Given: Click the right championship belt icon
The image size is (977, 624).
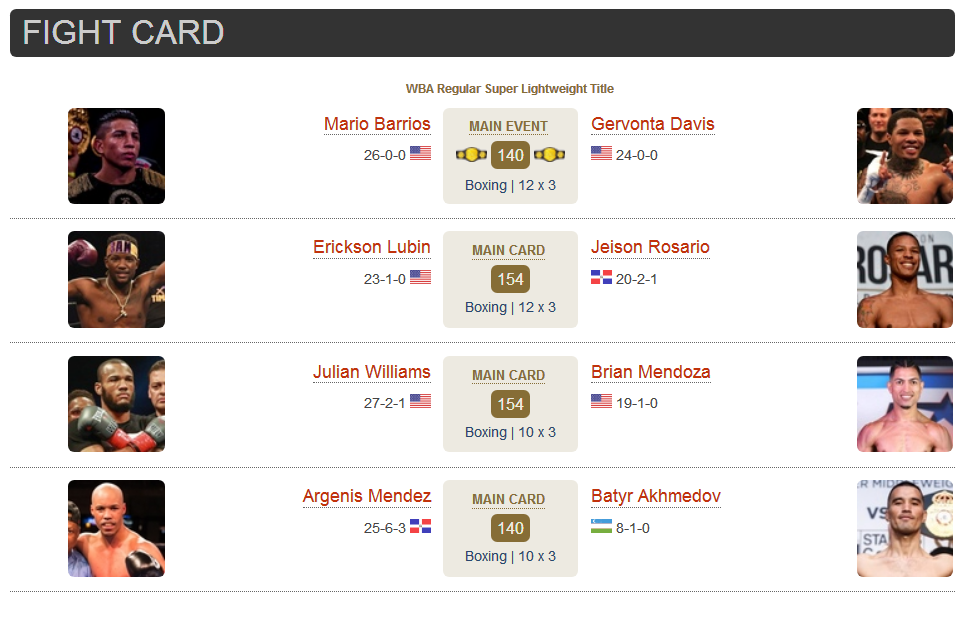Looking at the screenshot, I should 550,155.
